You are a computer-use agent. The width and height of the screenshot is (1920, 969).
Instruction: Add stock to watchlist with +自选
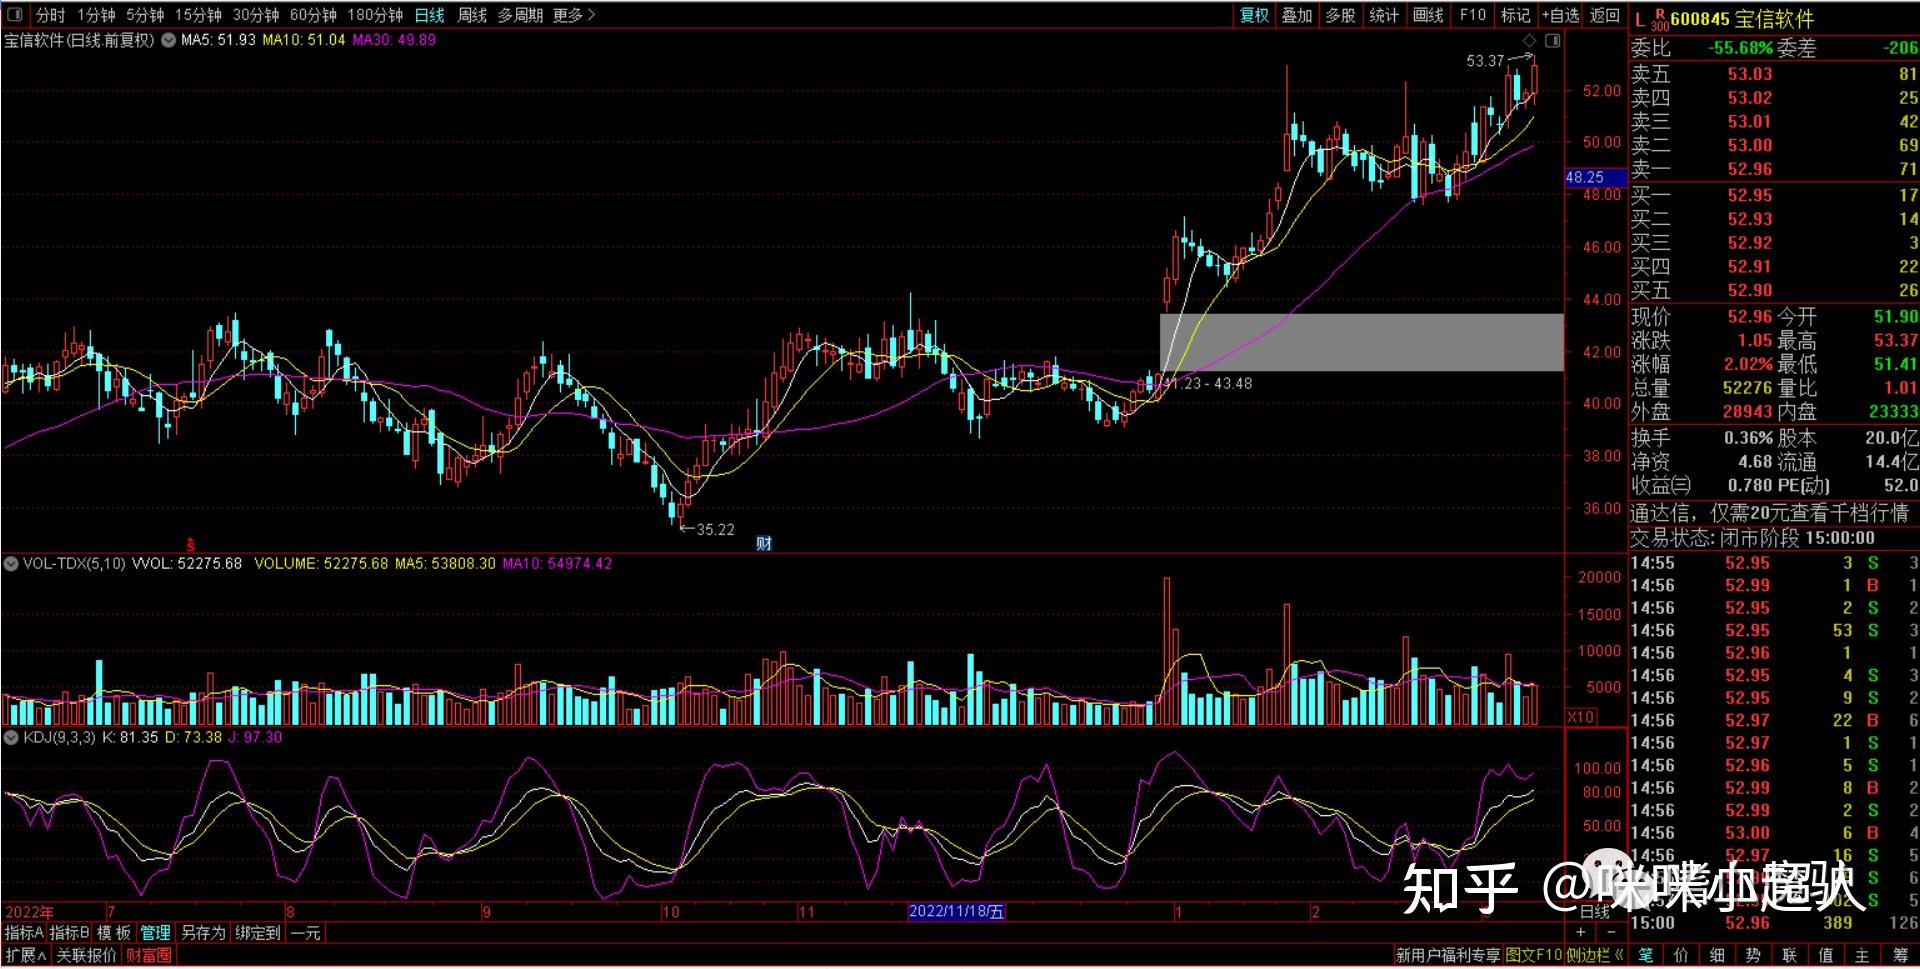tap(1560, 15)
